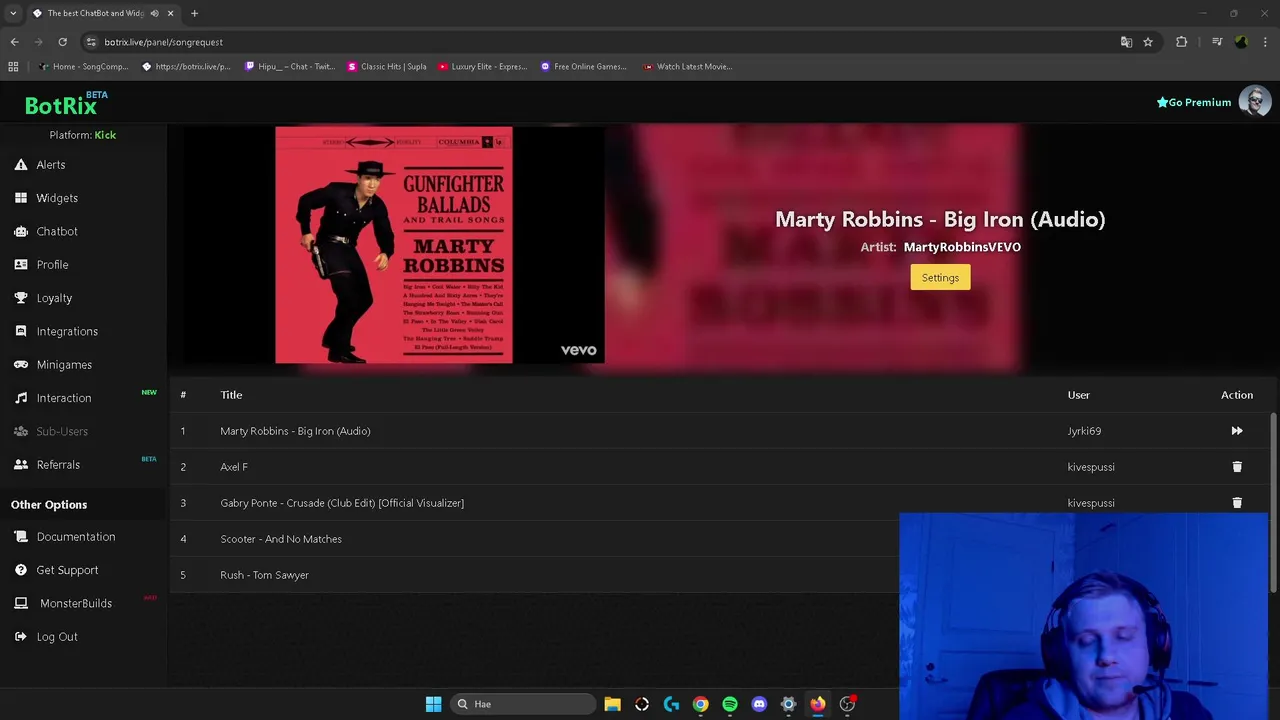Click the Alerts warning triangle icon
Viewport: 1280px width, 720px height.
[21, 165]
